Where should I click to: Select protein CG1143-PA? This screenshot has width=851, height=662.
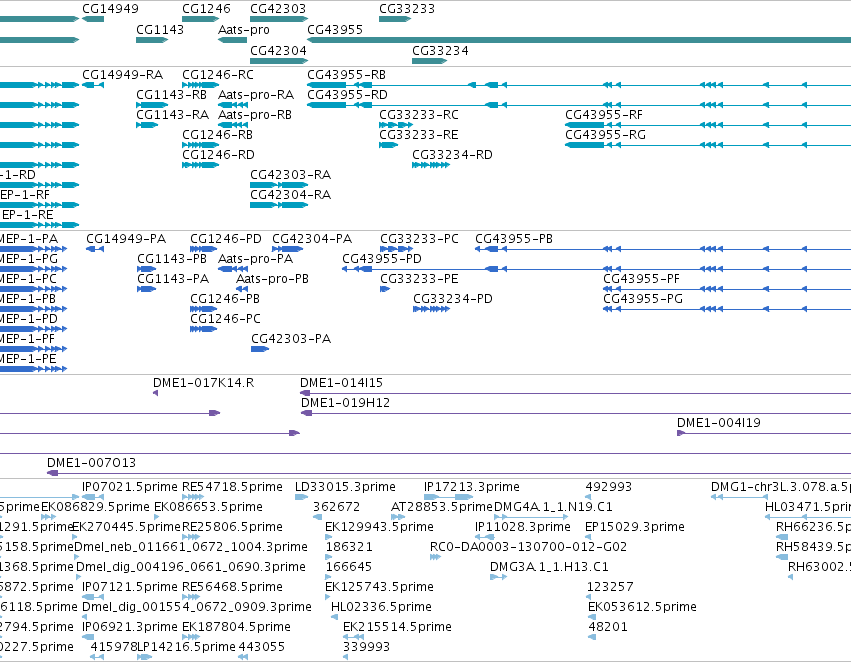(x=173, y=279)
